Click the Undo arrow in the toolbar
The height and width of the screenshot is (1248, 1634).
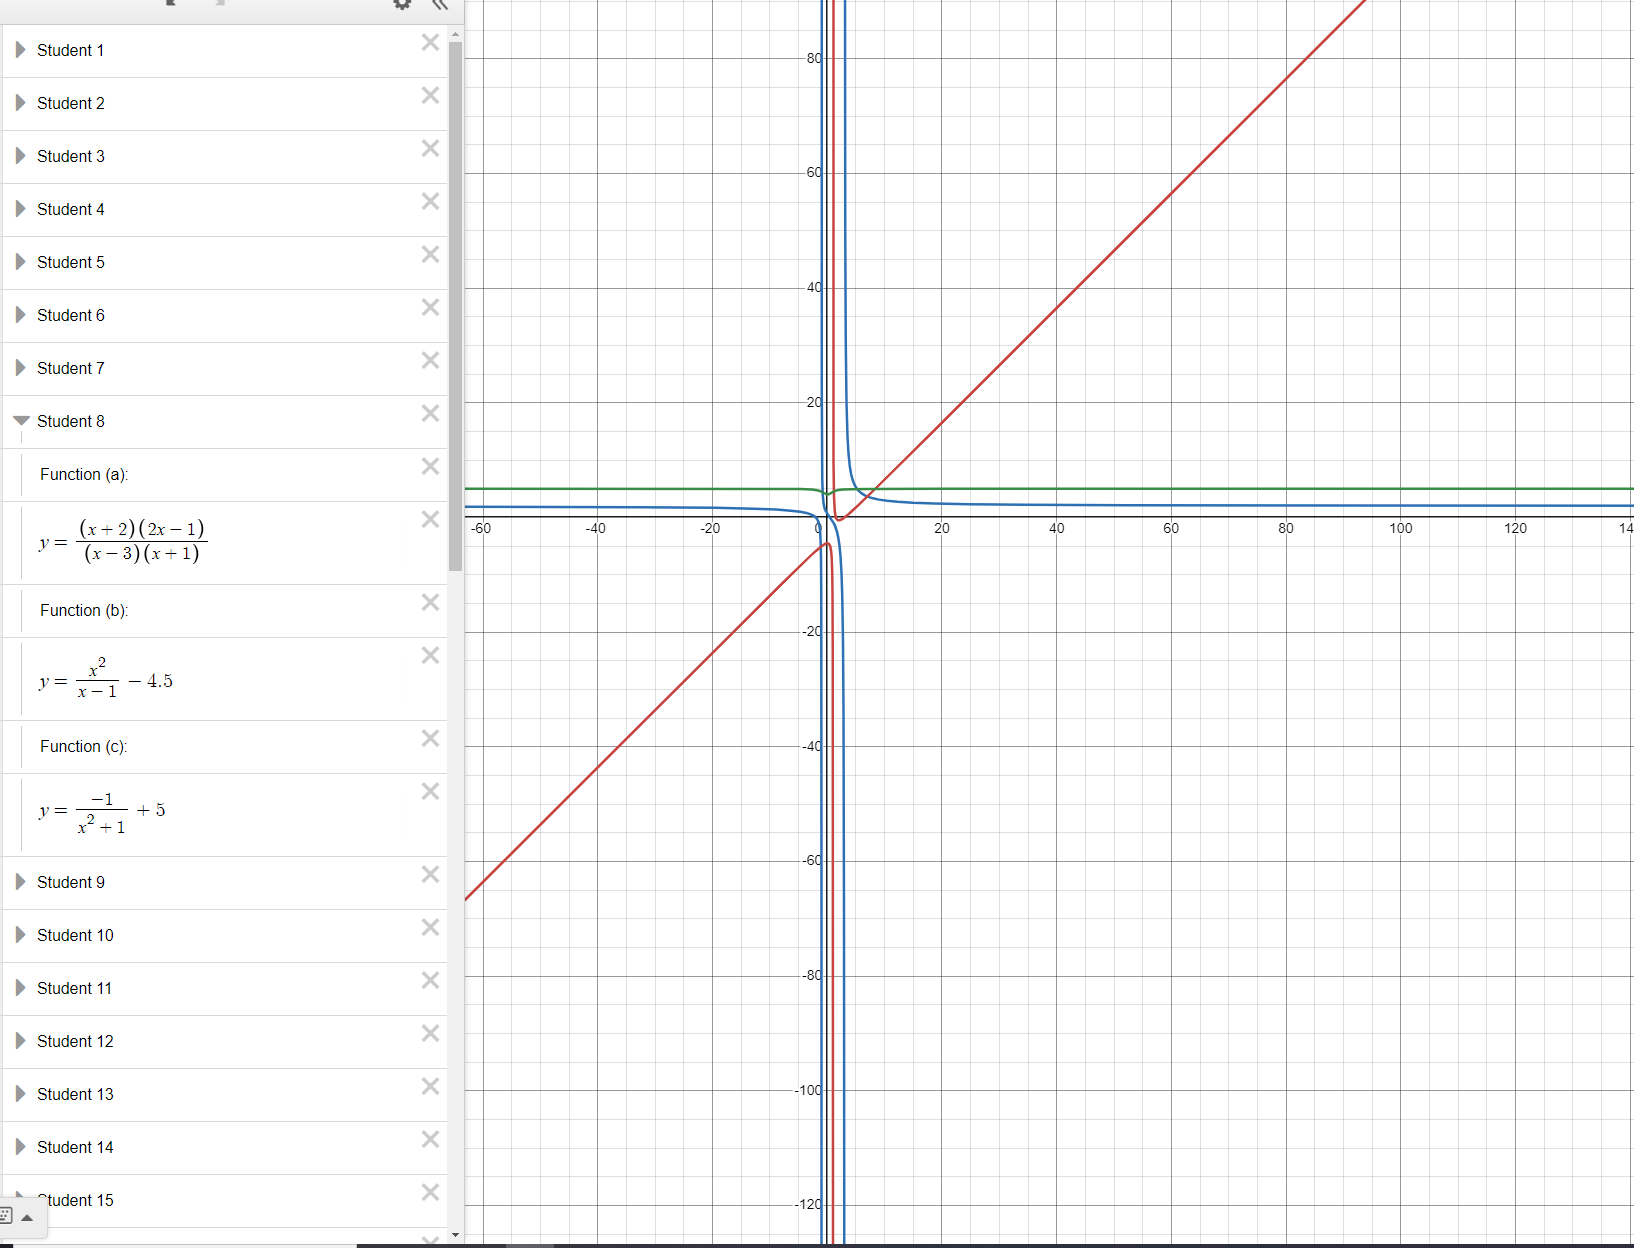(x=170, y=4)
